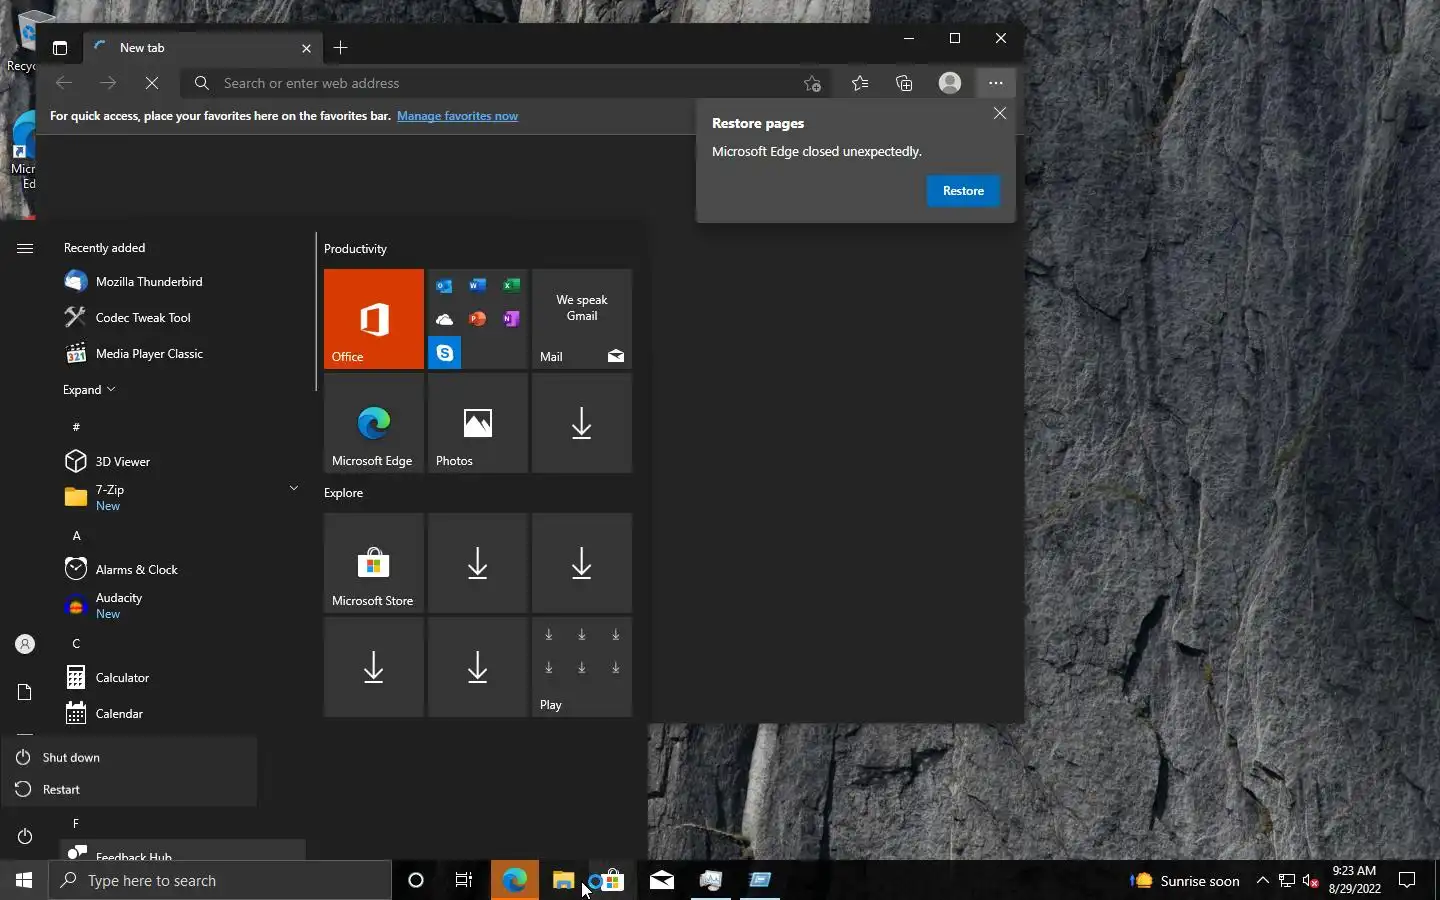This screenshot has height=900, width=1440.
Task: Open Edge Settings and more menu
Action: pyautogui.click(x=995, y=84)
